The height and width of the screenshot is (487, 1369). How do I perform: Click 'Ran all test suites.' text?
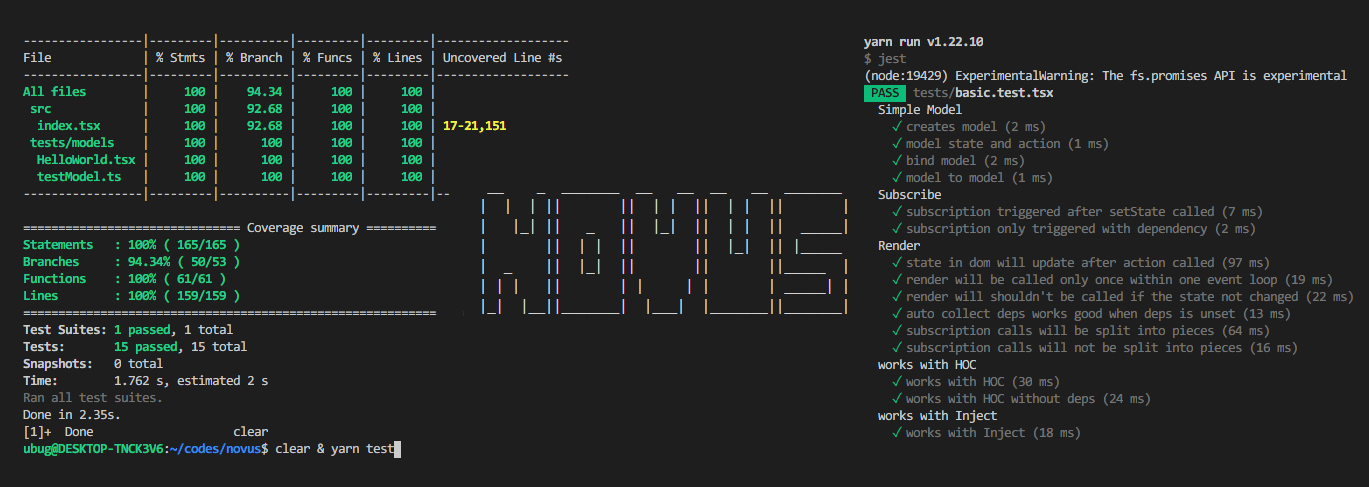93,398
